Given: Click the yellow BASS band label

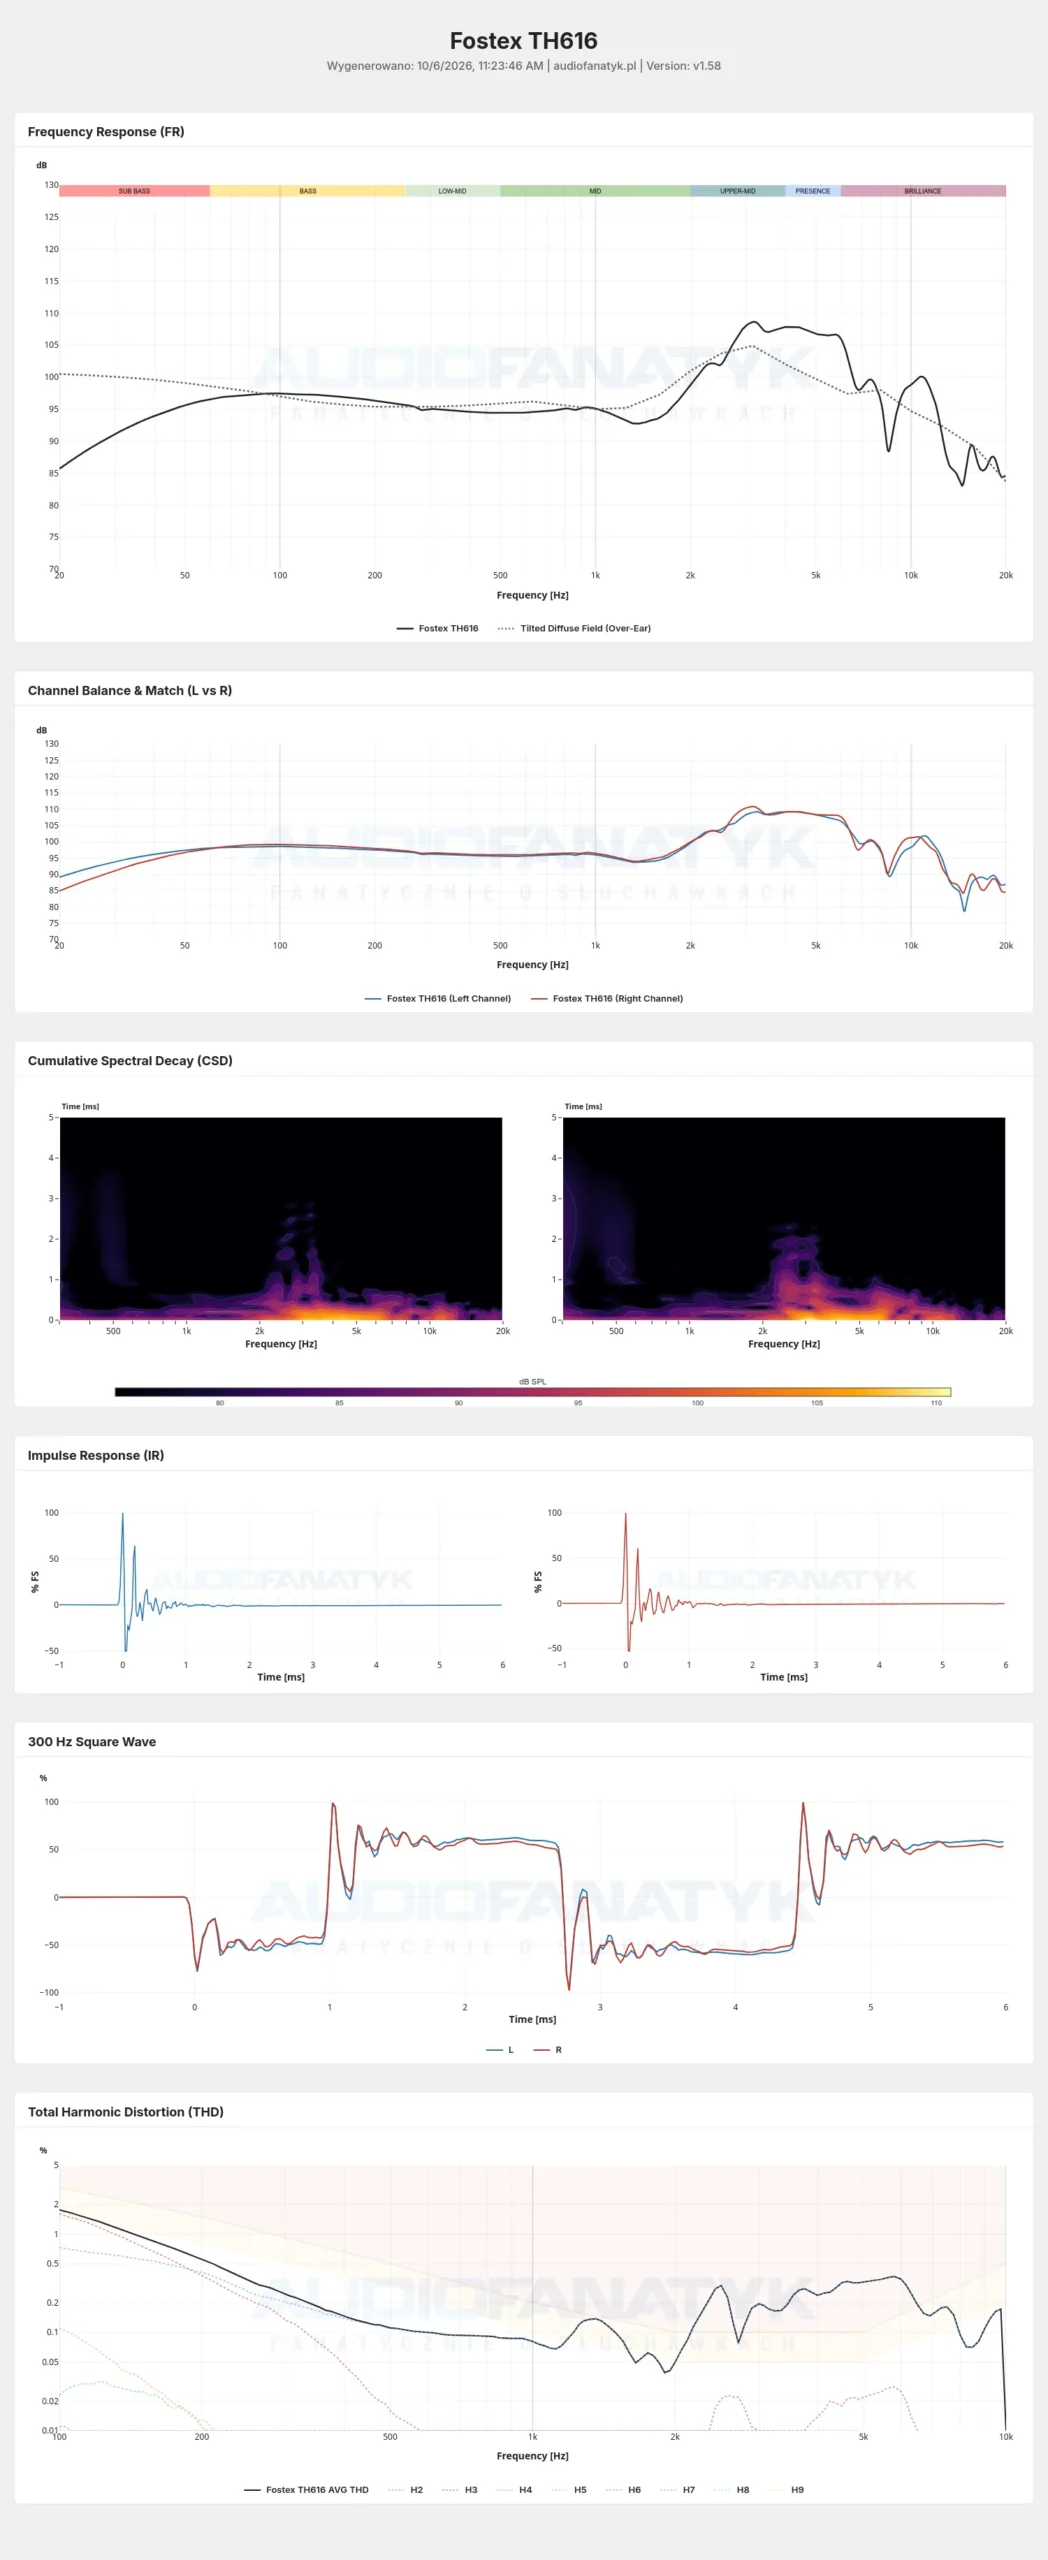Looking at the screenshot, I should (x=308, y=190).
